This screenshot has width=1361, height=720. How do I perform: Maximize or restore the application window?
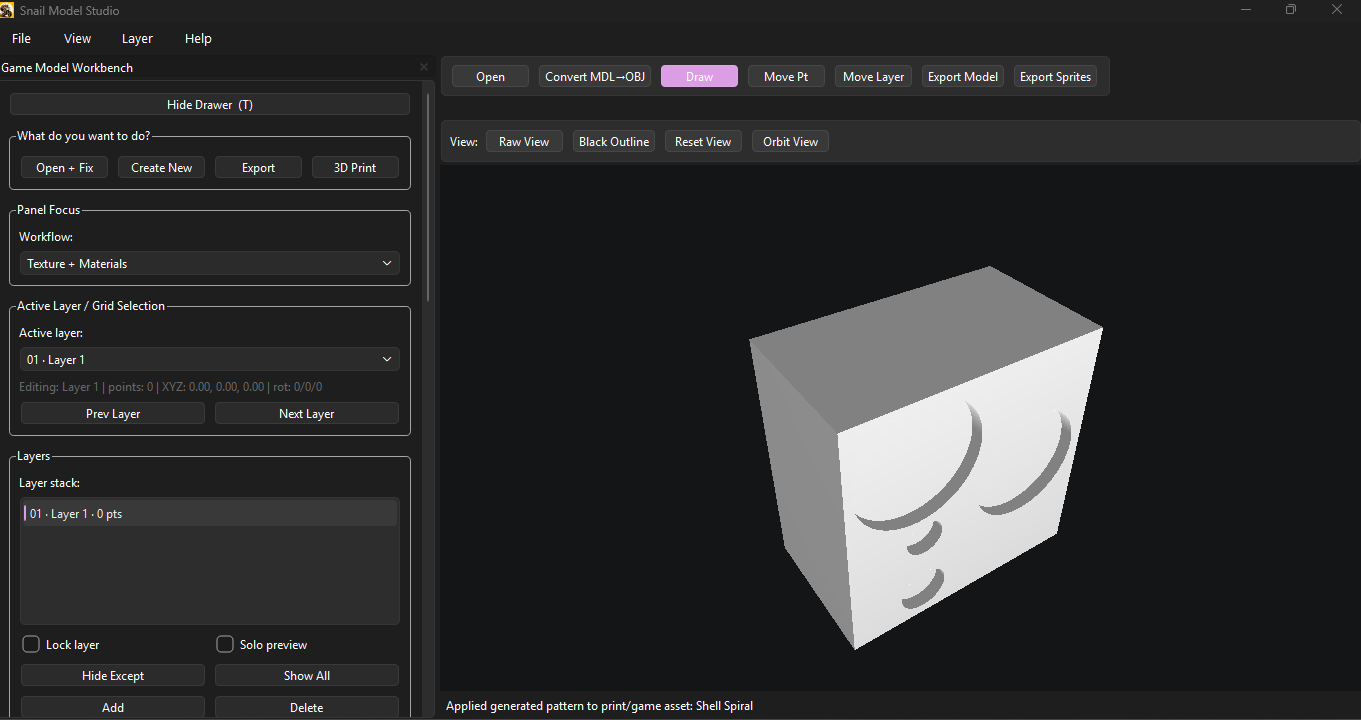[1291, 10]
